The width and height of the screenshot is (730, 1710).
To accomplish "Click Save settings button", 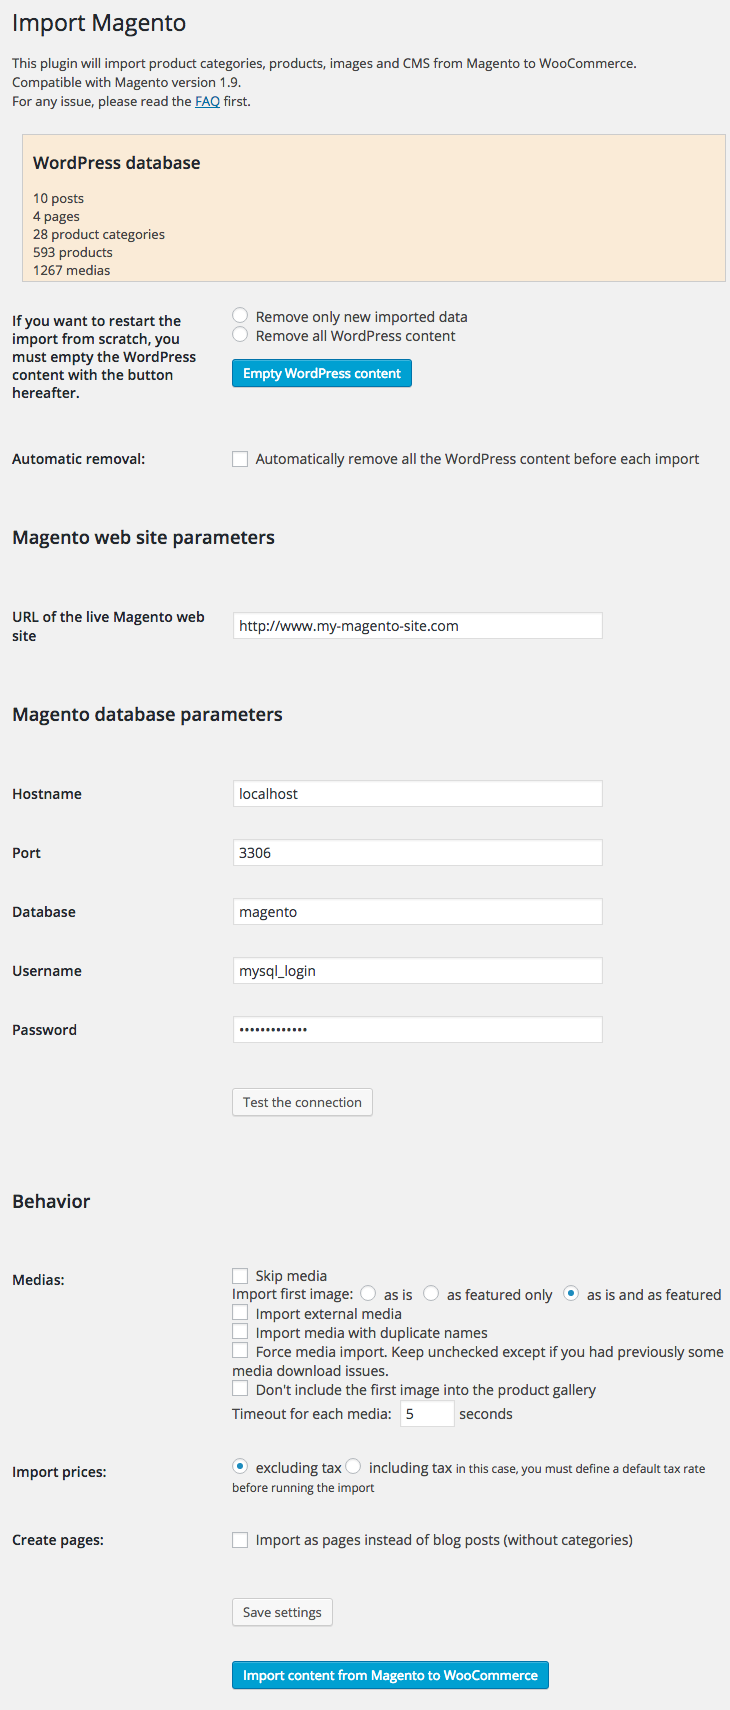I will click(x=282, y=1612).
